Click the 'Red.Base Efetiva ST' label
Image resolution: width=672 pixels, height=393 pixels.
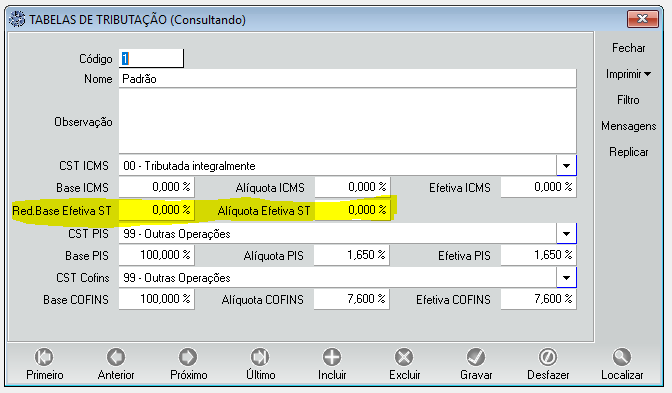(62, 211)
